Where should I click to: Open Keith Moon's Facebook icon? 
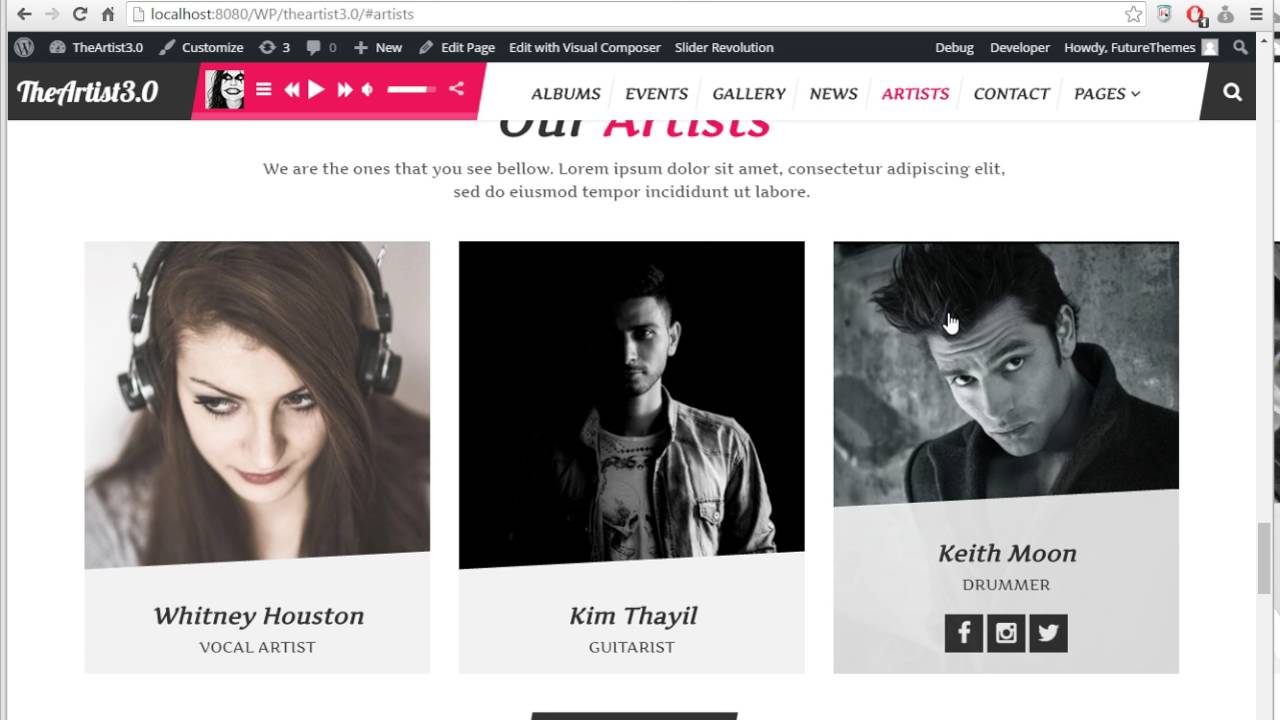pos(964,633)
